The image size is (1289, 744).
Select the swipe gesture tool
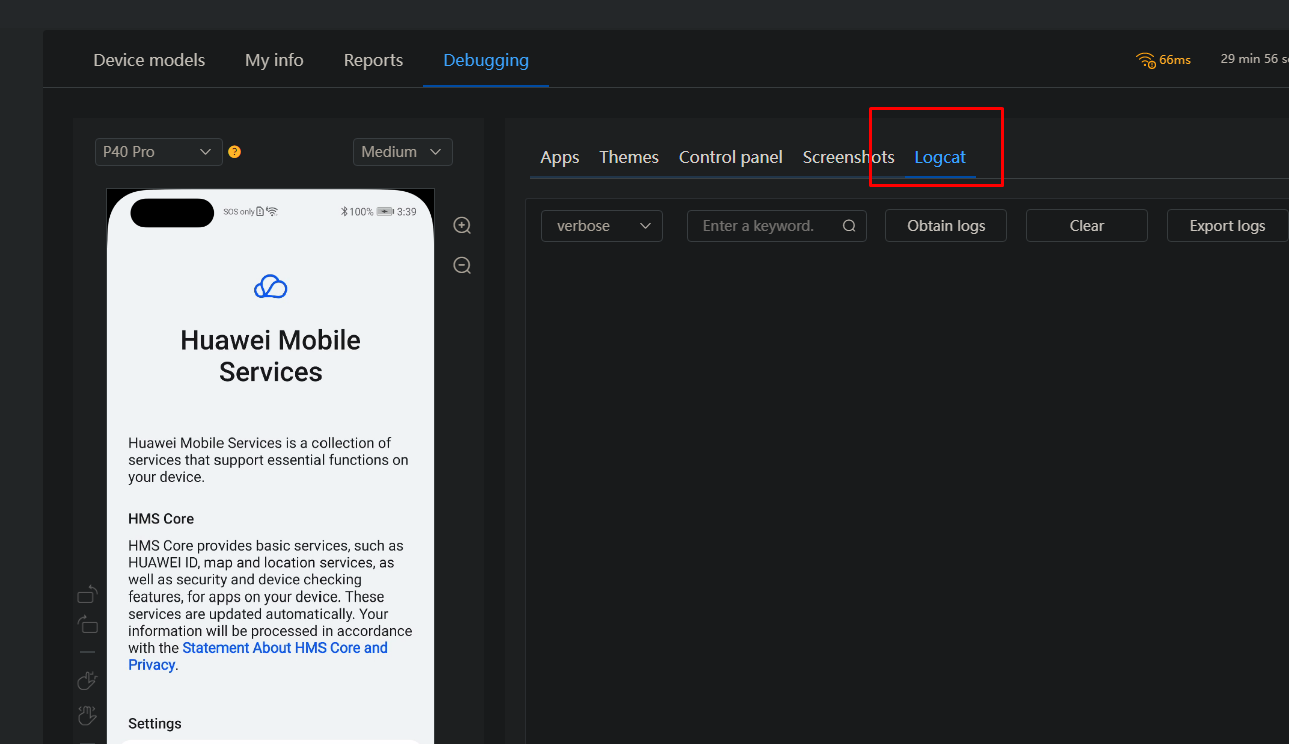87,715
